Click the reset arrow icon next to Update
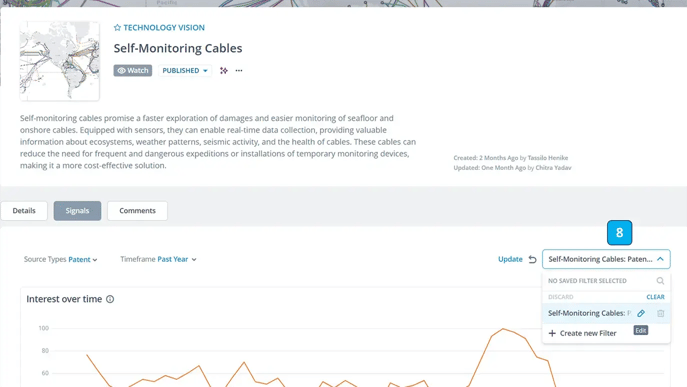Viewport: 687px width, 387px height. pos(532,259)
